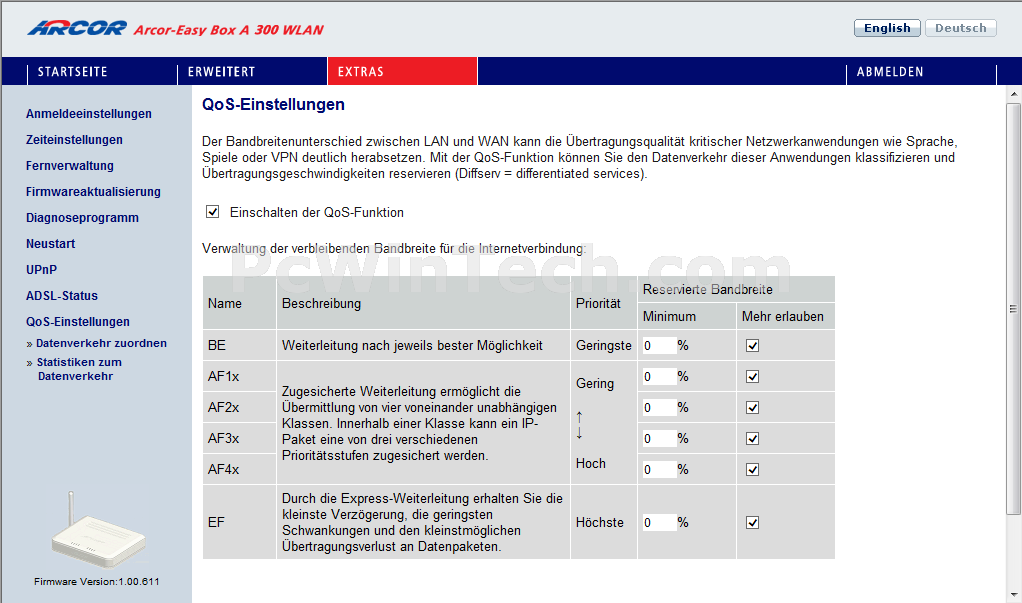Toggle 'Mehr erlauben' checkbox for EF row
This screenshot has height=603, width=1022.
pyautogui.click(x=752, y=523)
